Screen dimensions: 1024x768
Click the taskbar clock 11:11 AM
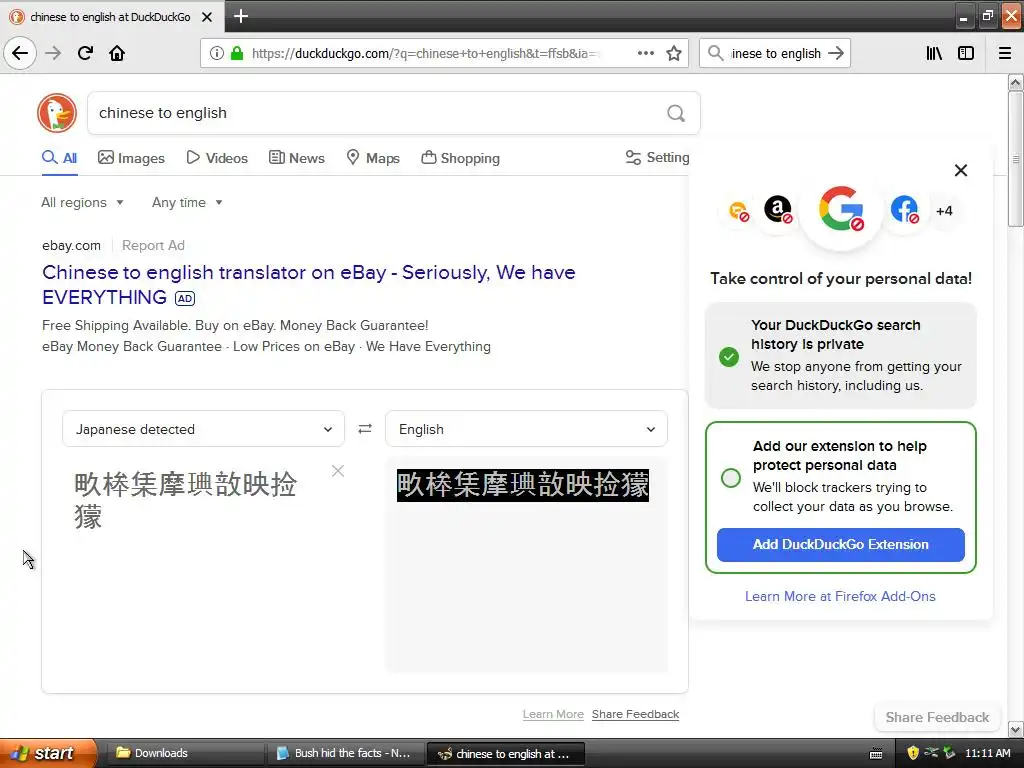987,753
